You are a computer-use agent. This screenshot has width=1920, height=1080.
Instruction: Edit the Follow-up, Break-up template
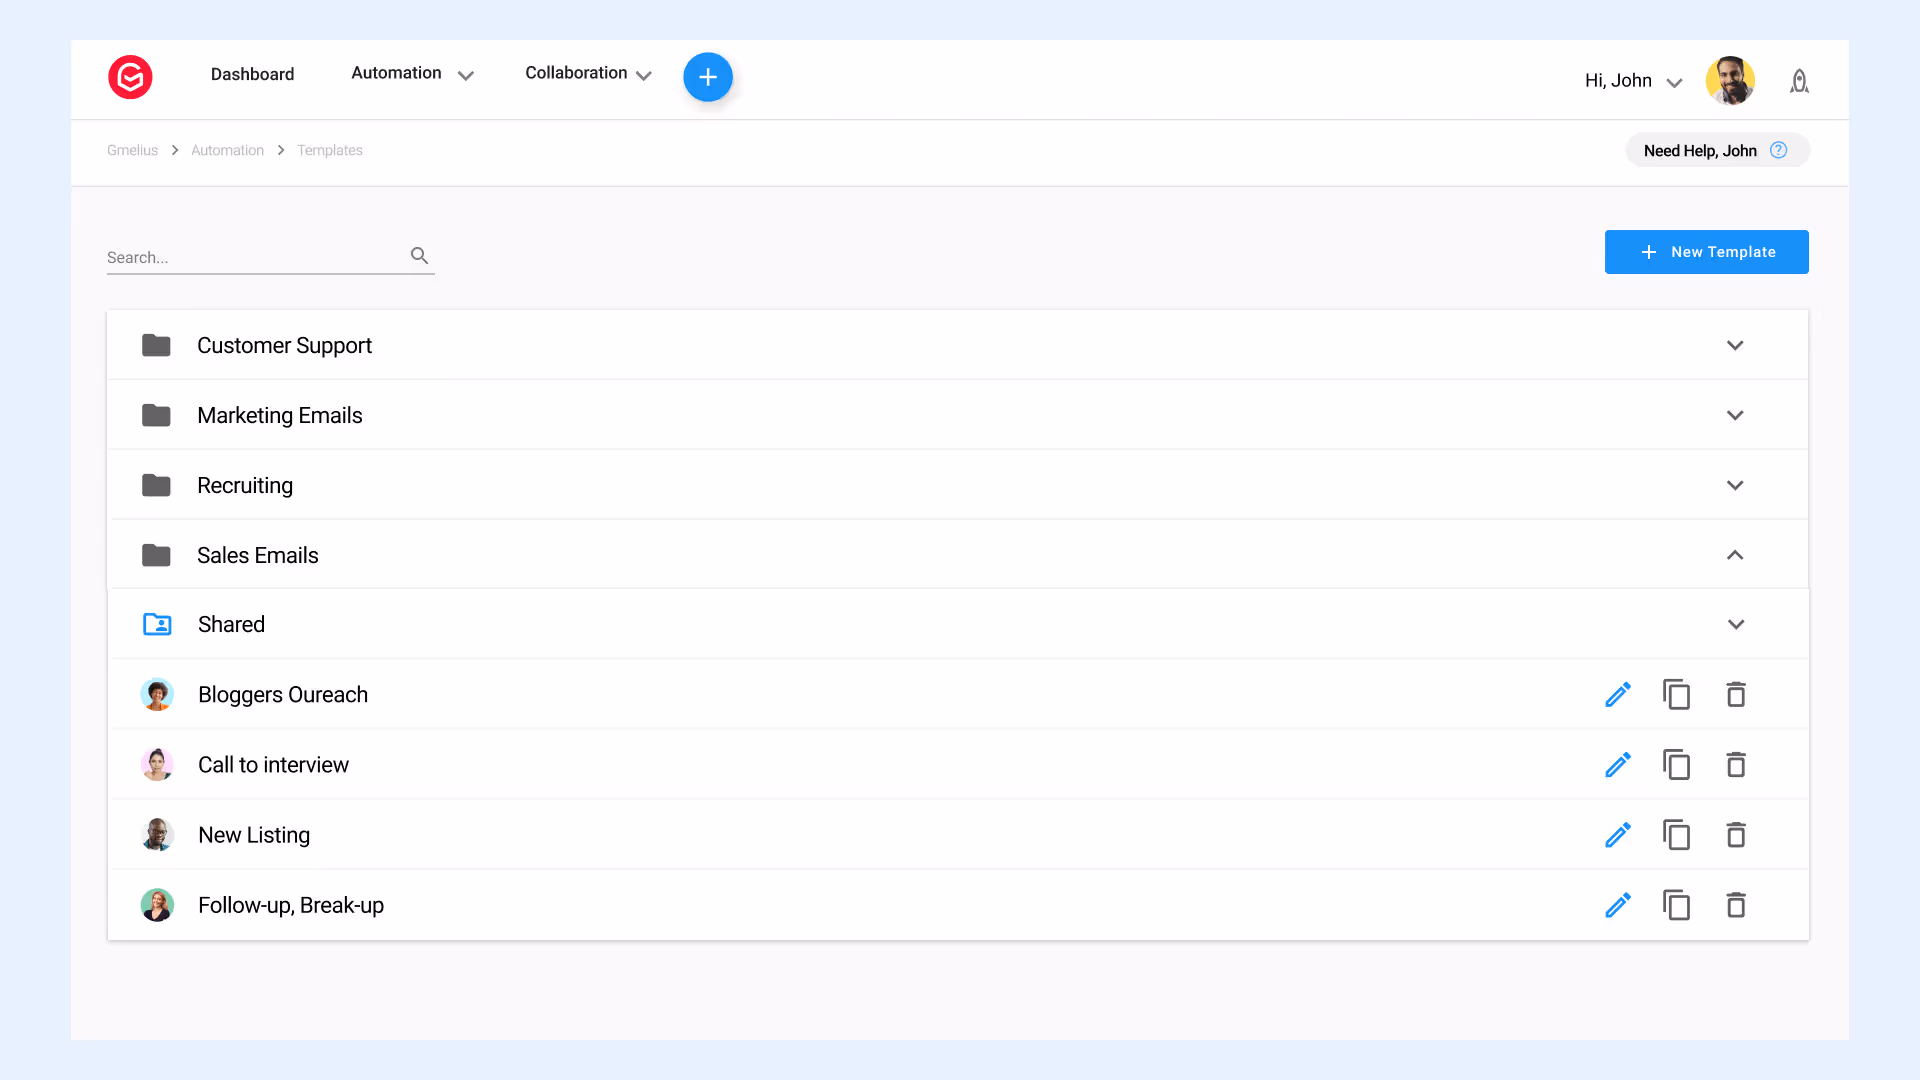(1618, 905)
